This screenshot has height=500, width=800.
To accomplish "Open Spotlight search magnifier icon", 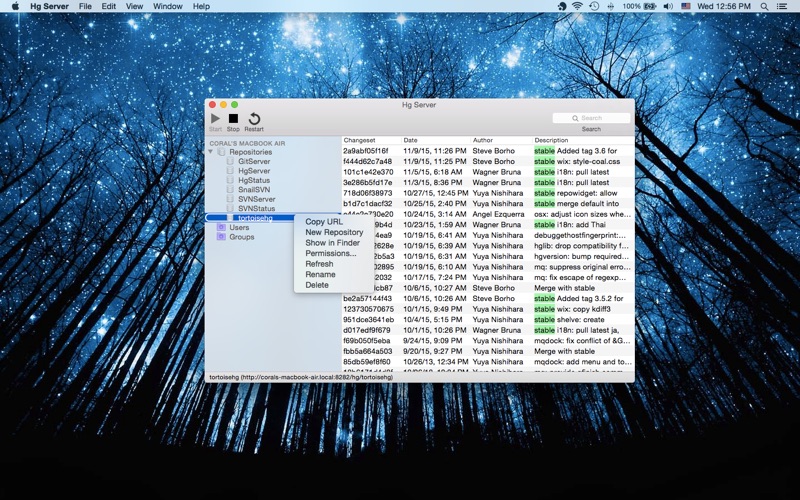I will [764, 6].
